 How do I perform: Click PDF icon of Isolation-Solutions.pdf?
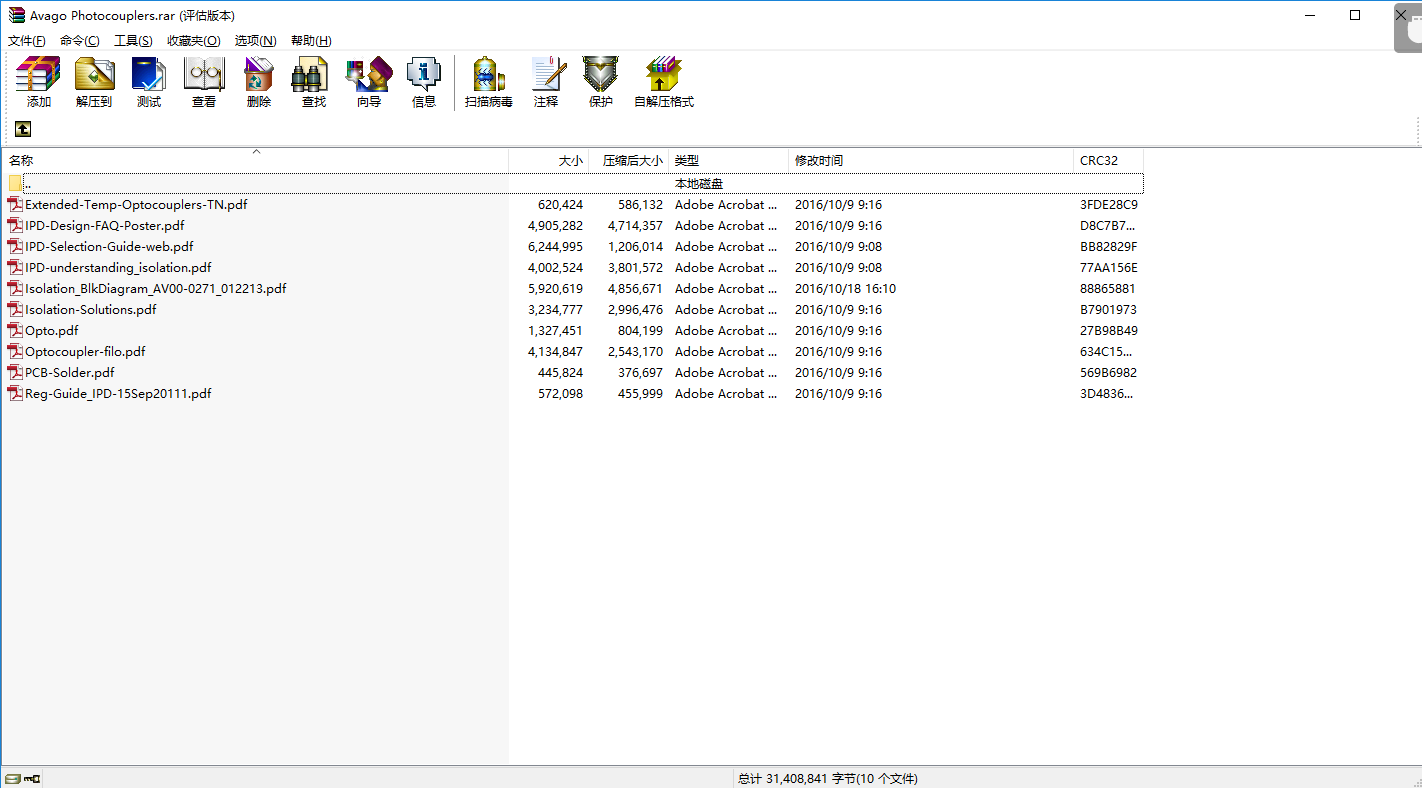15,309
